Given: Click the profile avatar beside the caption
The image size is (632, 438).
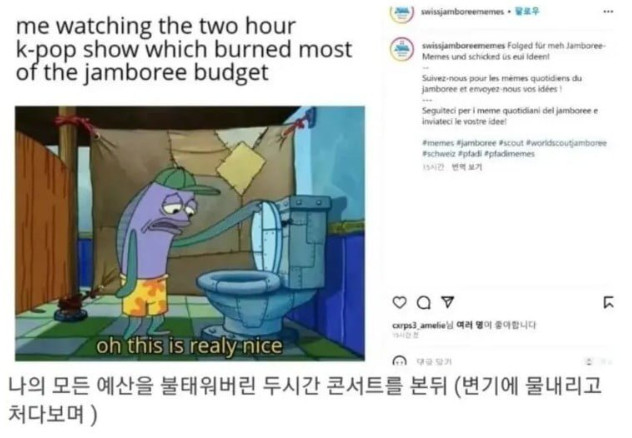Looking at the screenshot, I should pyautogui.click(x=402, y=50).
